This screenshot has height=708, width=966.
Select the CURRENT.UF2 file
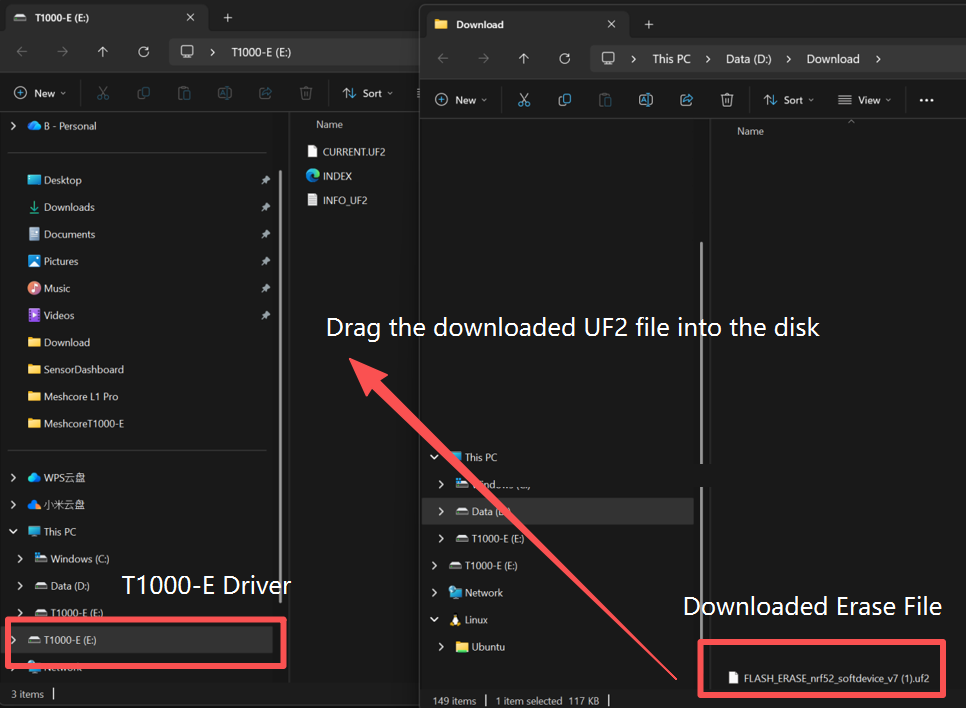click(353, 152)
